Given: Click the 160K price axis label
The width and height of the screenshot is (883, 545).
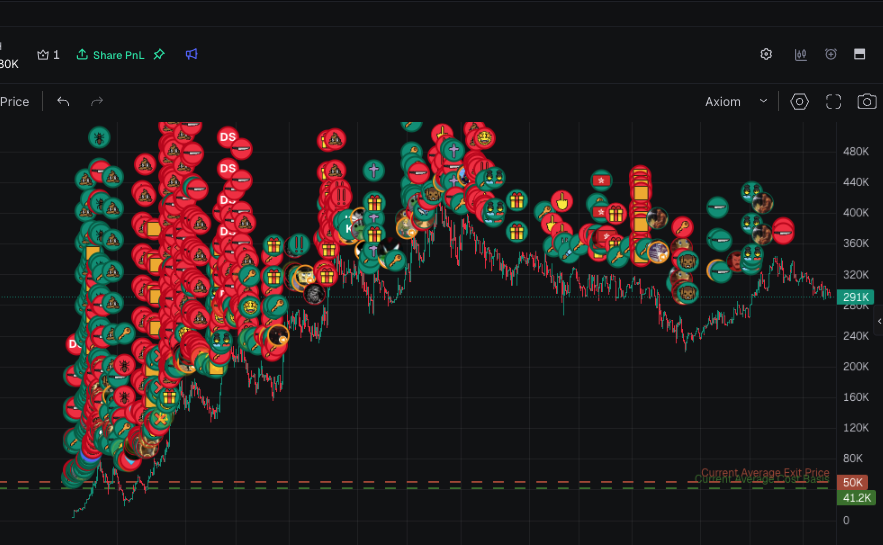Looking at the screenshot, I should pyautogui.click(x=855, y=397).
